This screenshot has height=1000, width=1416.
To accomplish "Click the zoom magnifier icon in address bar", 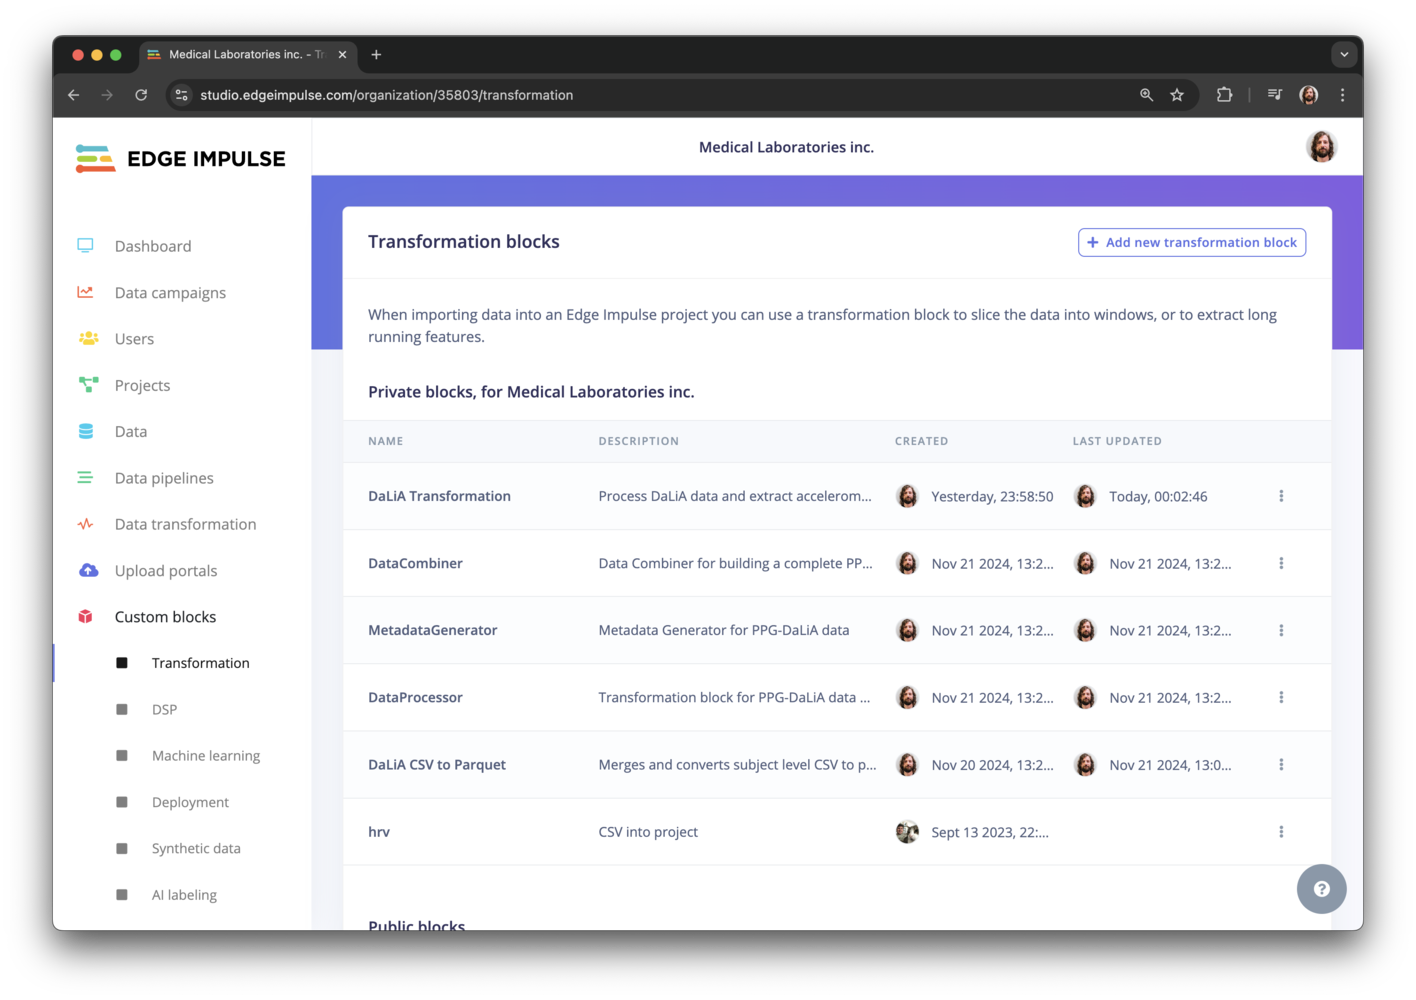I will (1147, 95).
